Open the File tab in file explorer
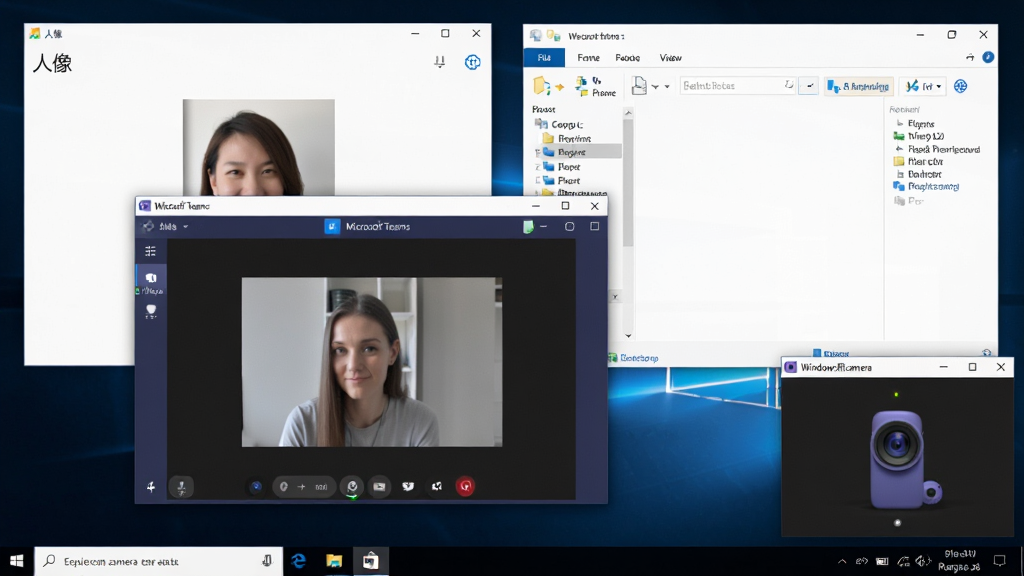1024x576 pixels. (544, 57)
